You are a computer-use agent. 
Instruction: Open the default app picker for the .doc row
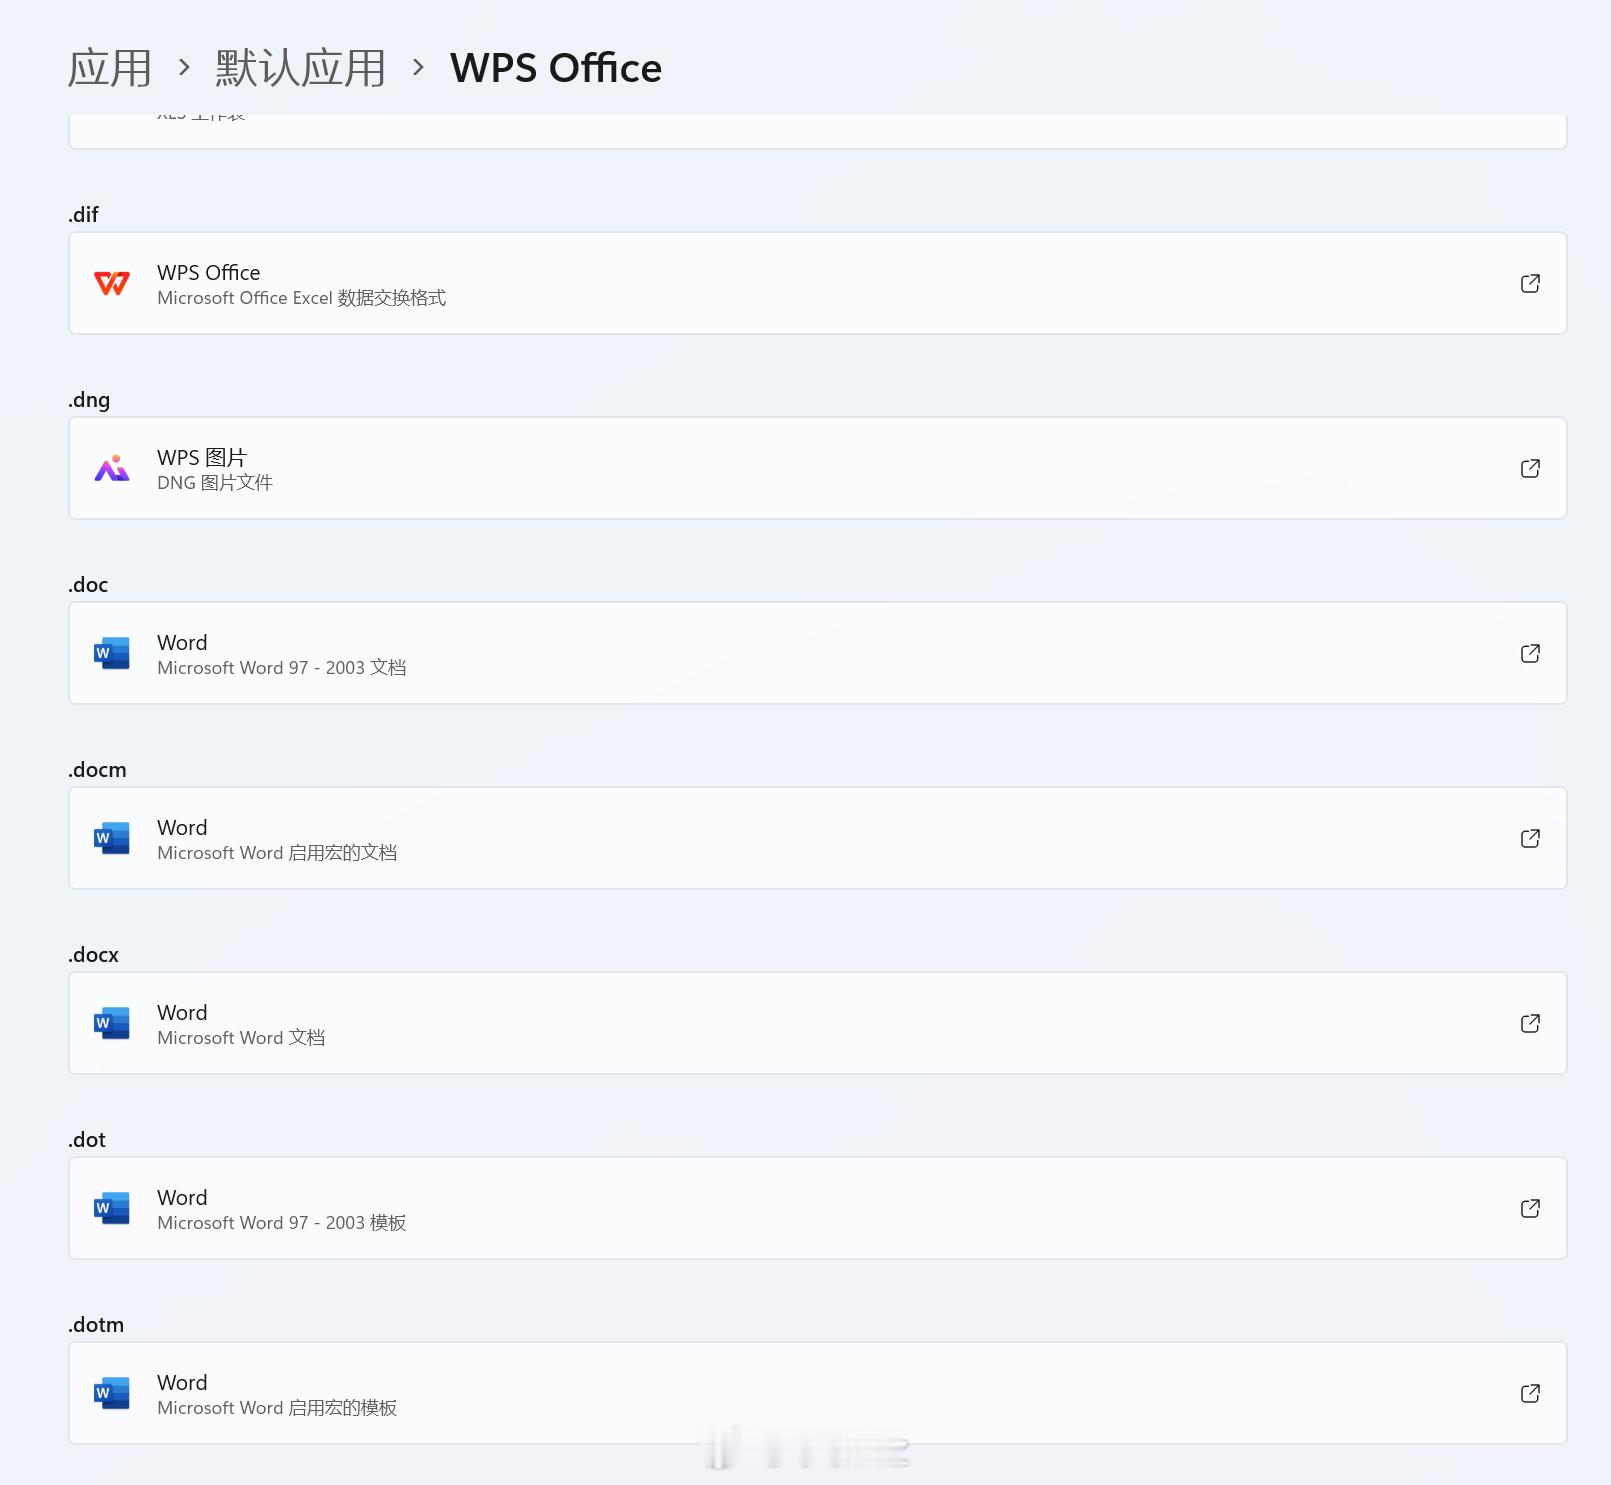tap(1530, 653)
